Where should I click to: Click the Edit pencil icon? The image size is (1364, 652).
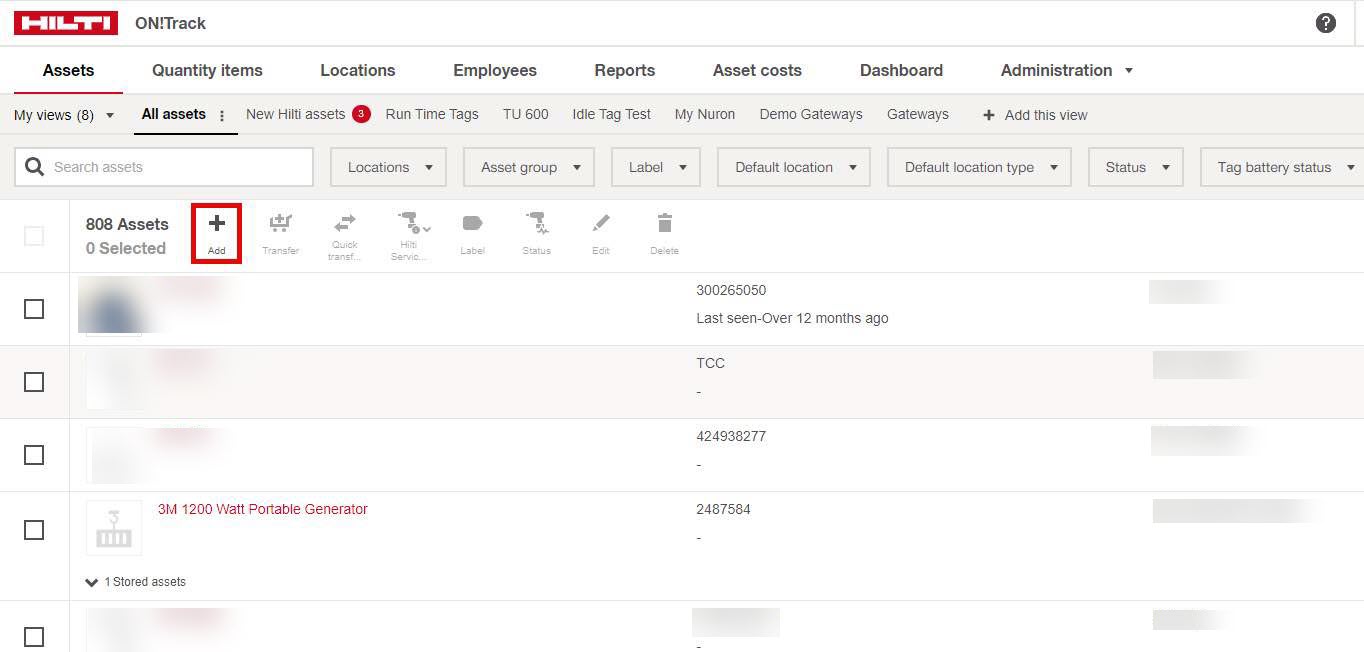601,223
